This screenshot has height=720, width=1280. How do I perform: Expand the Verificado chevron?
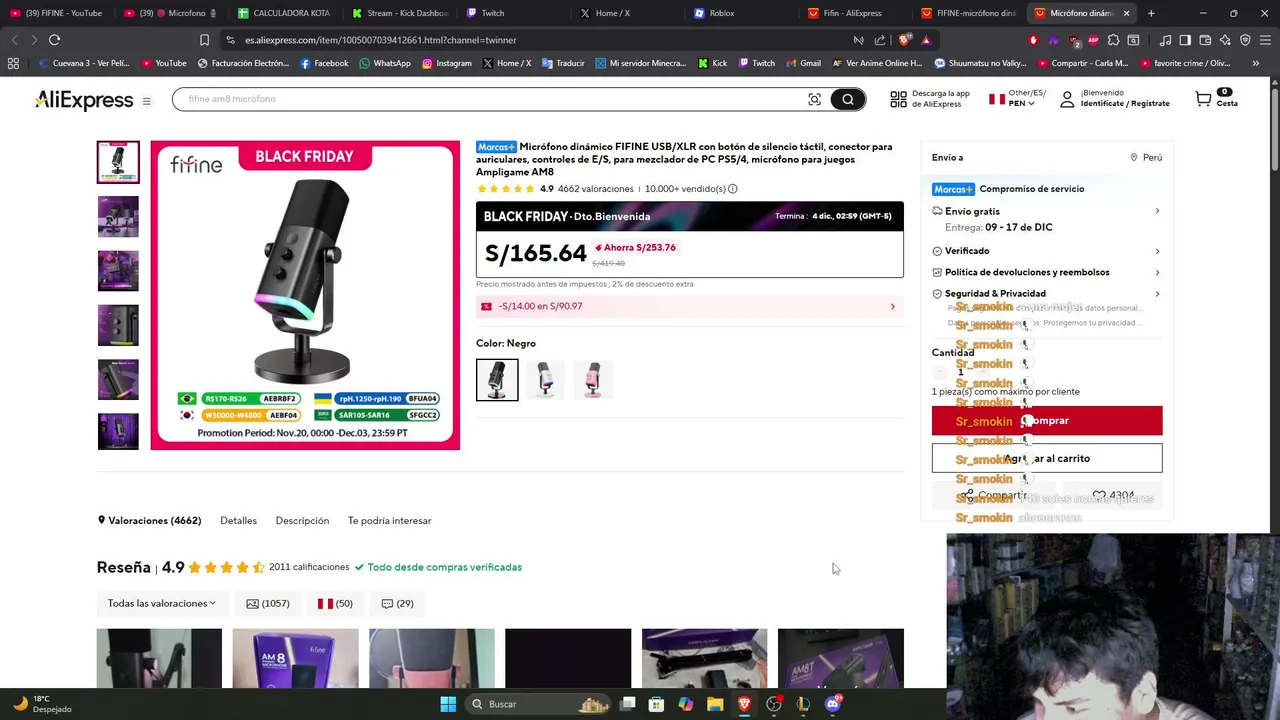coord(1157,251)
